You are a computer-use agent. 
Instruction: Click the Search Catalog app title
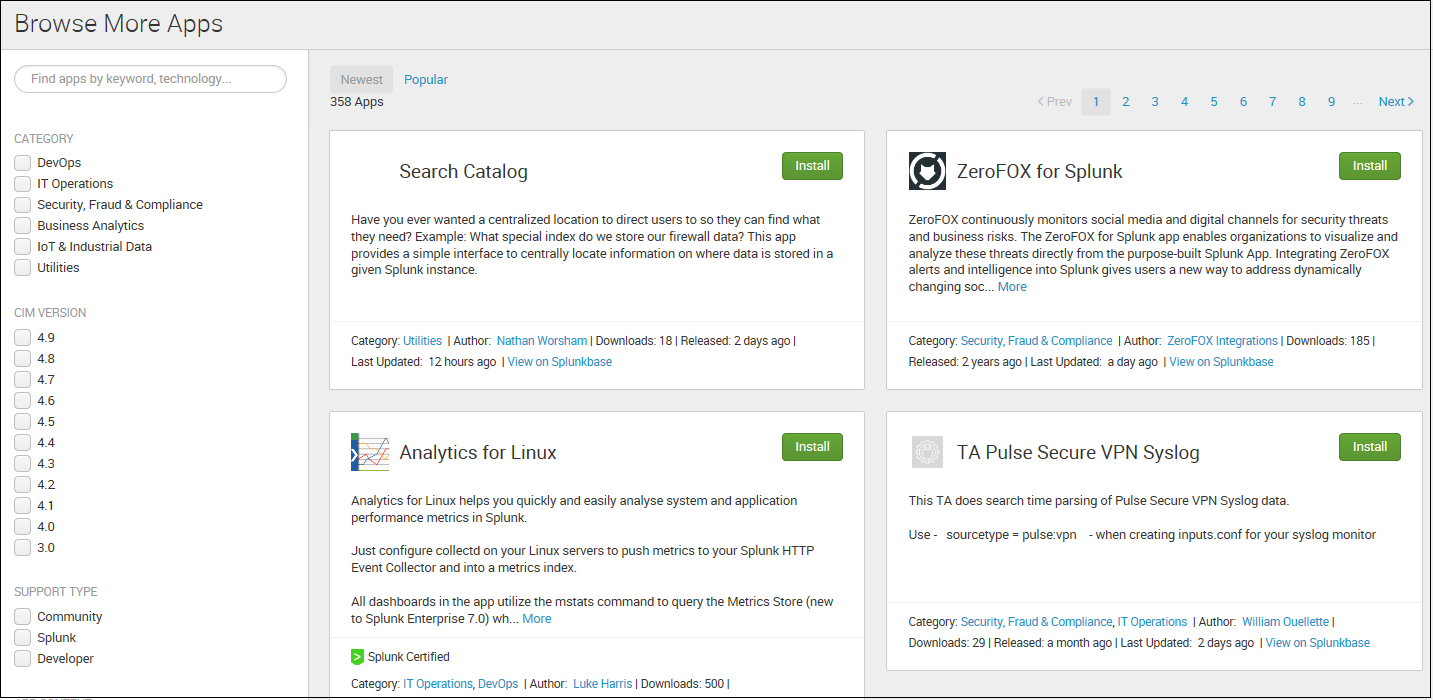click(x=463, y=172)
